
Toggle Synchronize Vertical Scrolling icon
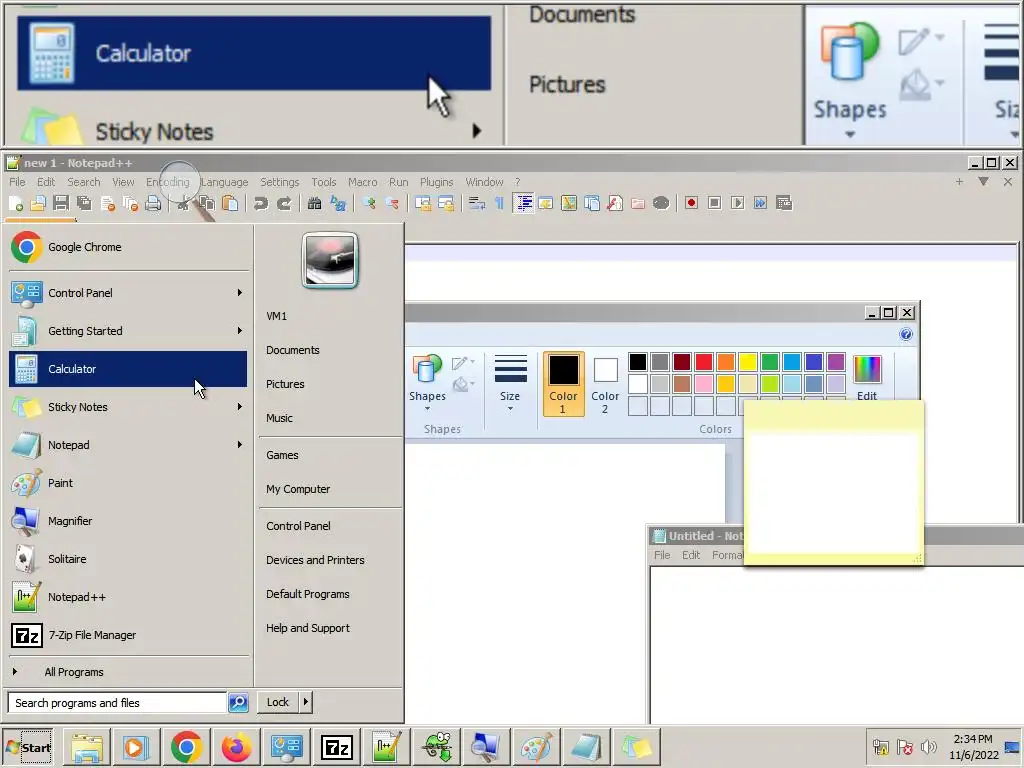pyautogui.click(x=423, y=204)
